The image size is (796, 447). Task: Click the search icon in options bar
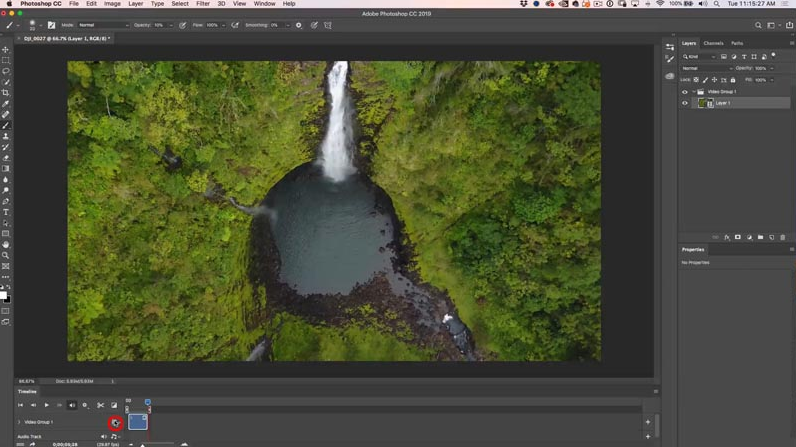click(758, 25)
